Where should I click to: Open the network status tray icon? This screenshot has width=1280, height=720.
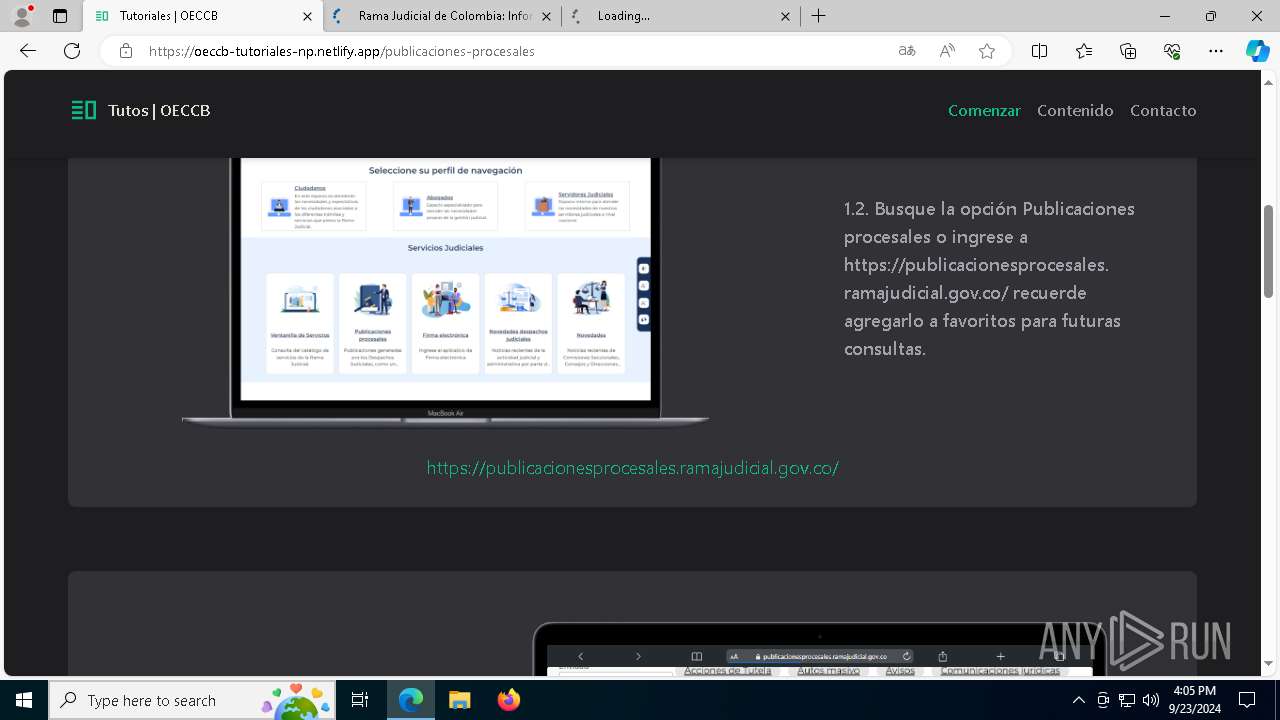tap(1127, 701)
